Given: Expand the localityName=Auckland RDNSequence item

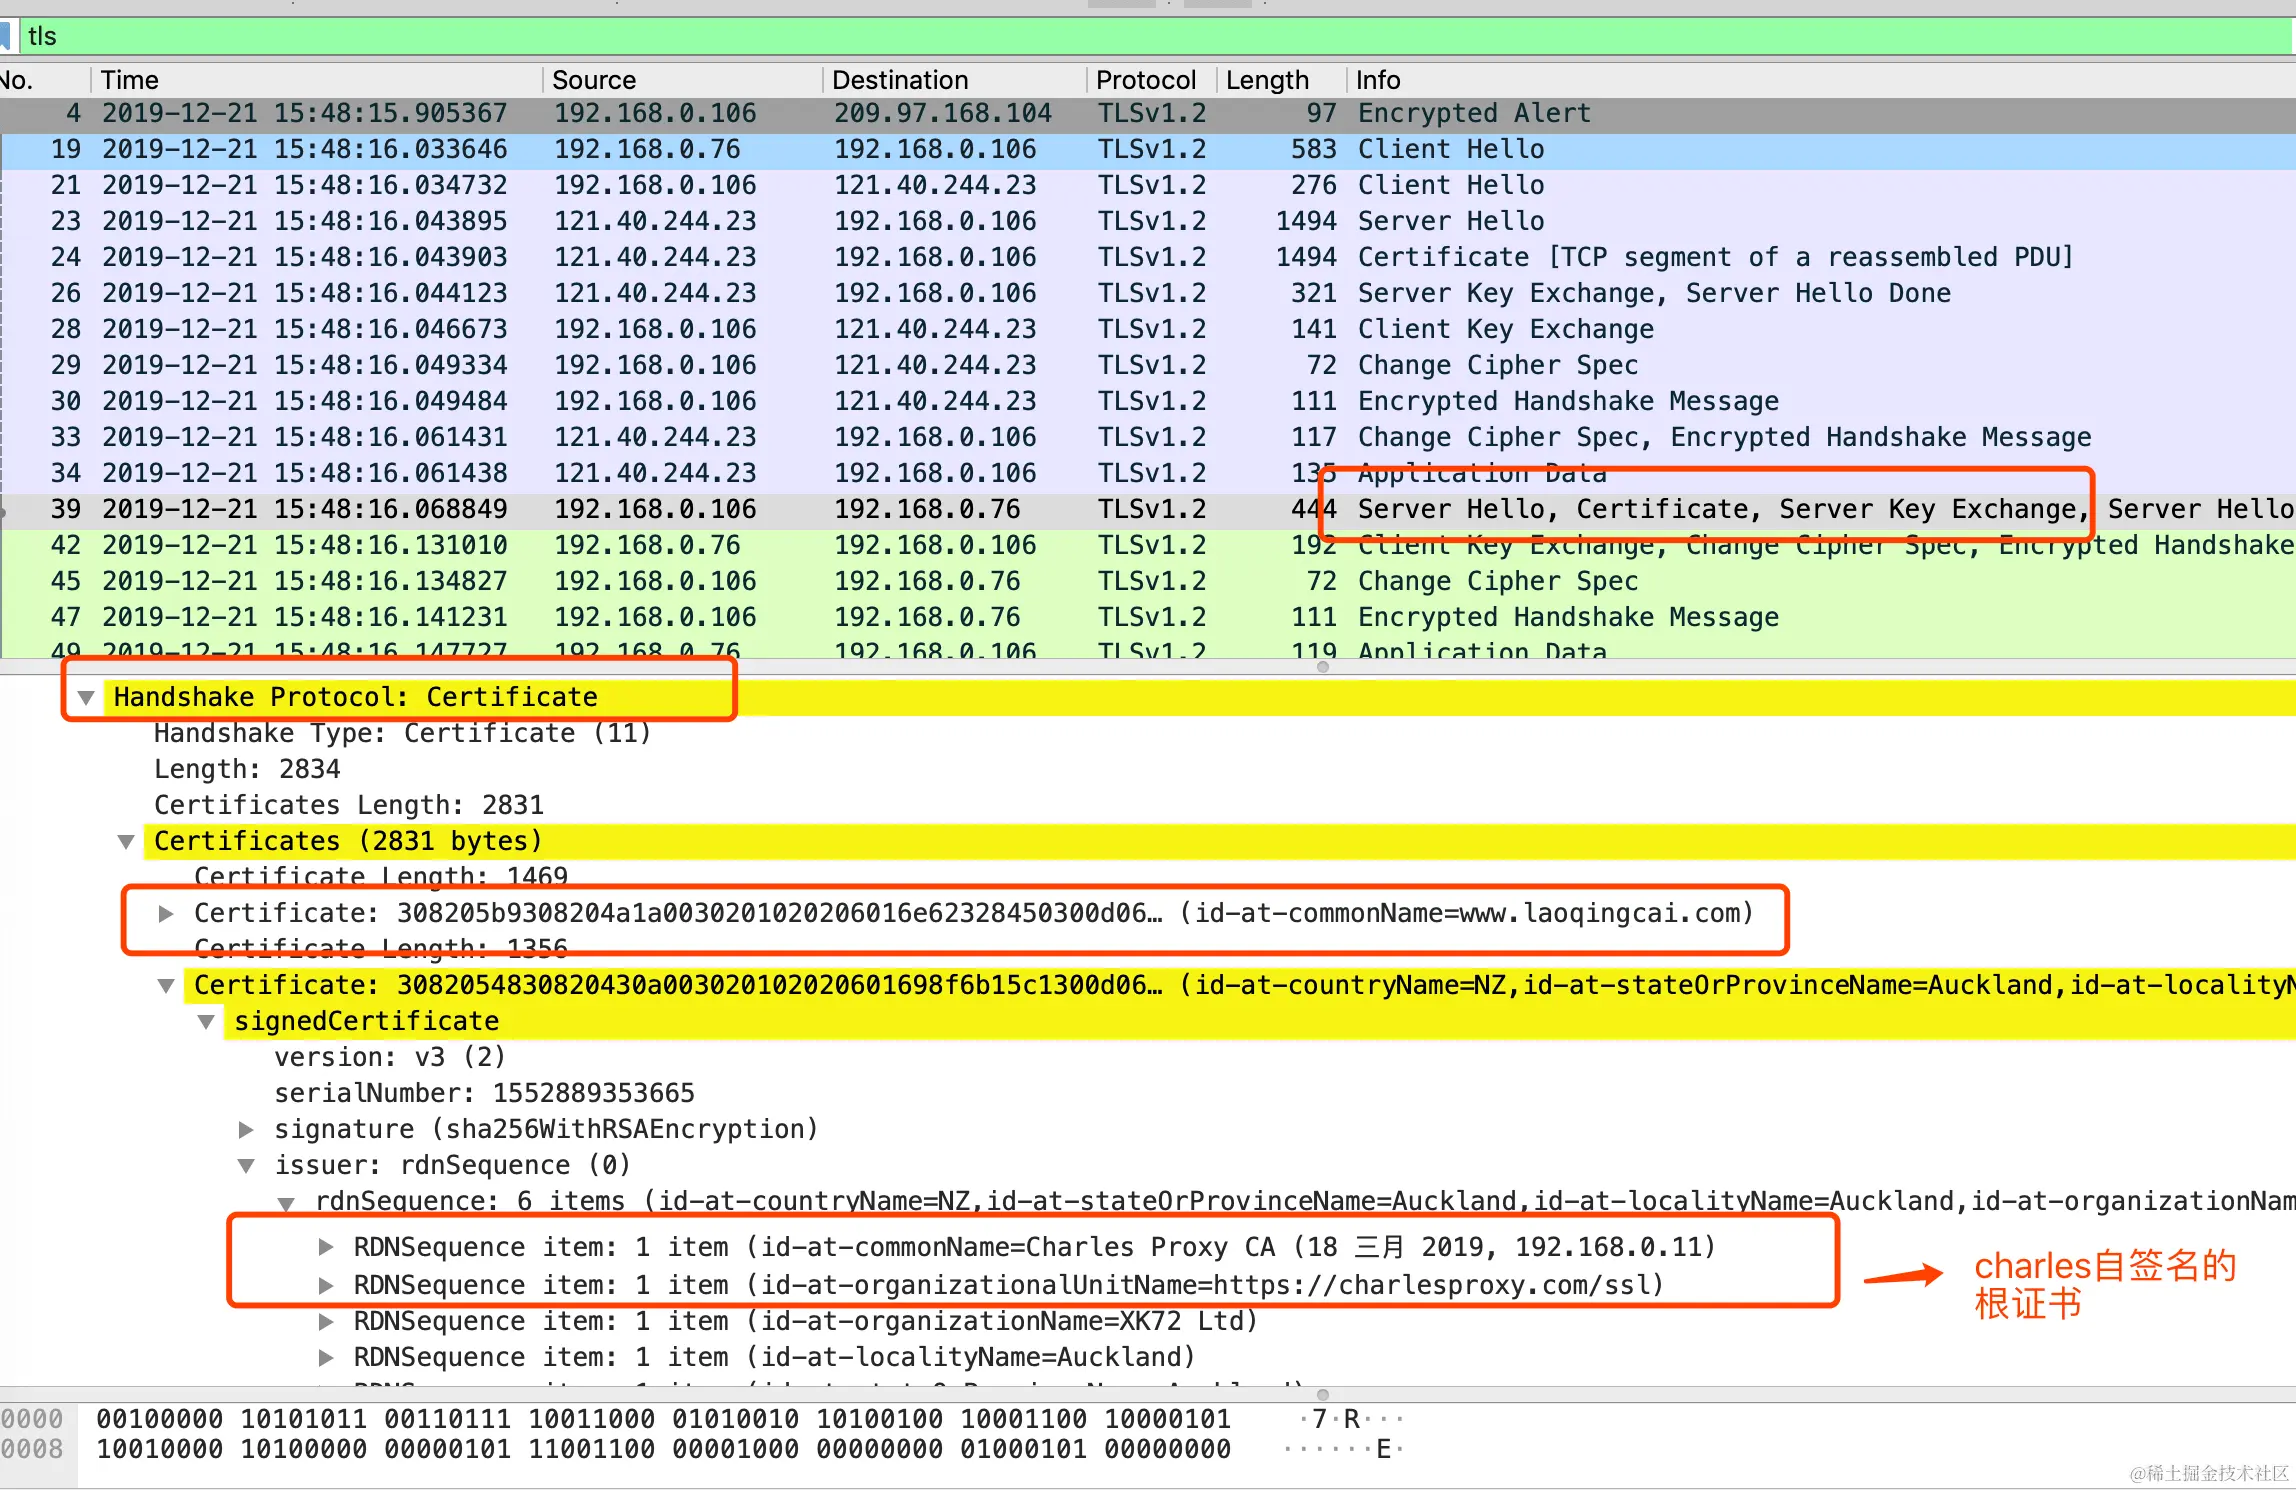Looking at the screenshot, I should [326, 1357].
